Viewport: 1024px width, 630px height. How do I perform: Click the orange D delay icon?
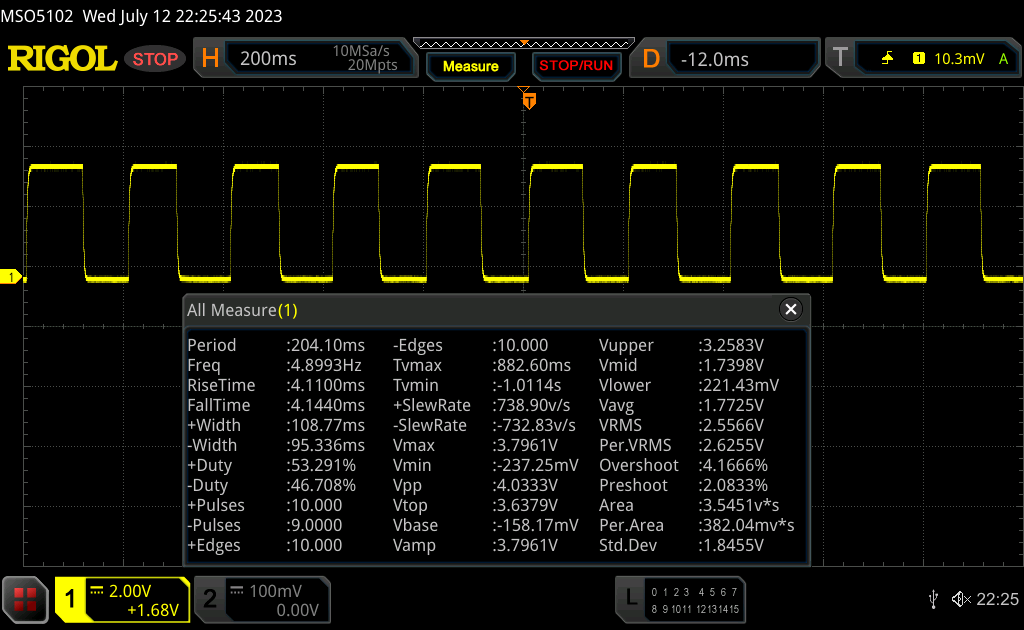click(x=651, y=59)
